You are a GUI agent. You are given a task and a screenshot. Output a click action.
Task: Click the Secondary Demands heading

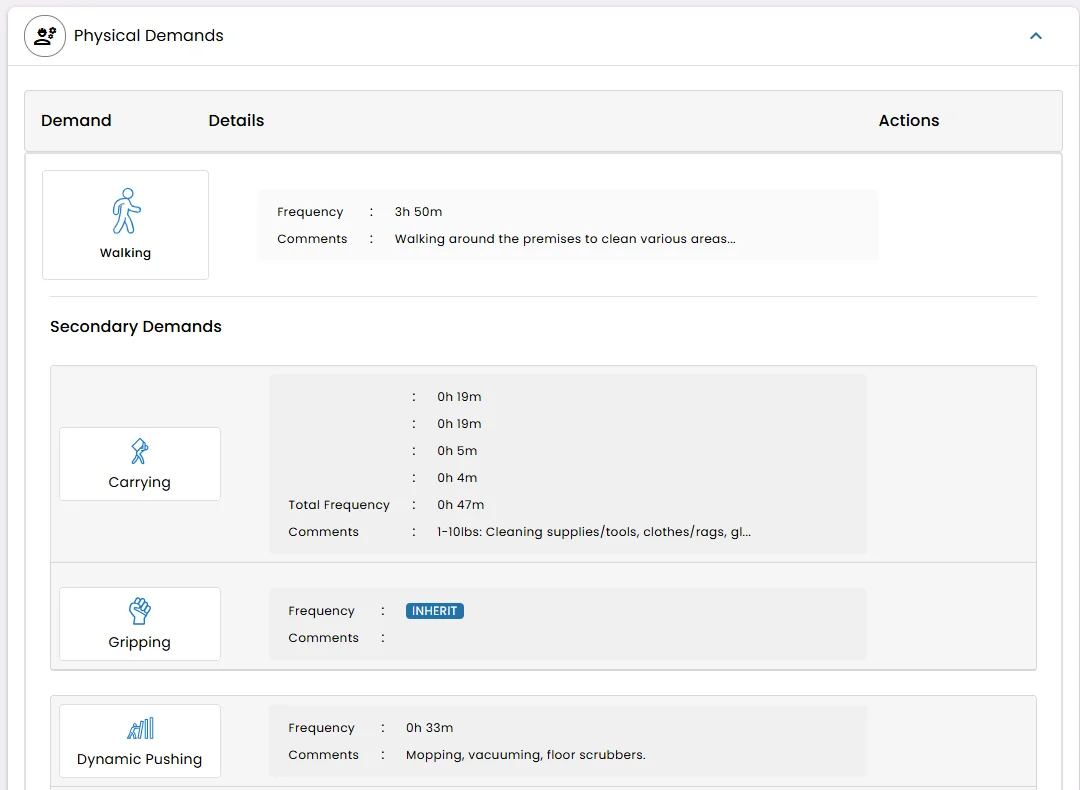[136, 327]
